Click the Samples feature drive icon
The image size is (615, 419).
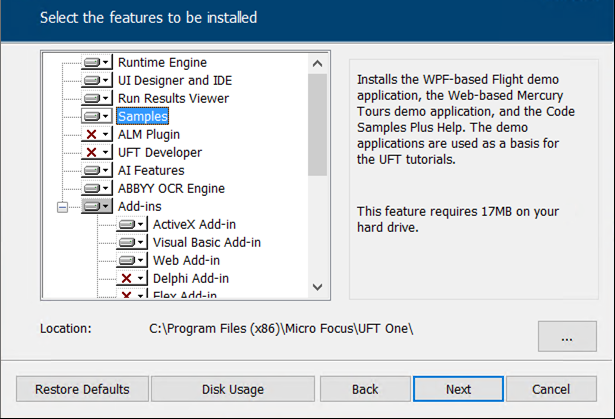(x=92, y=117)
